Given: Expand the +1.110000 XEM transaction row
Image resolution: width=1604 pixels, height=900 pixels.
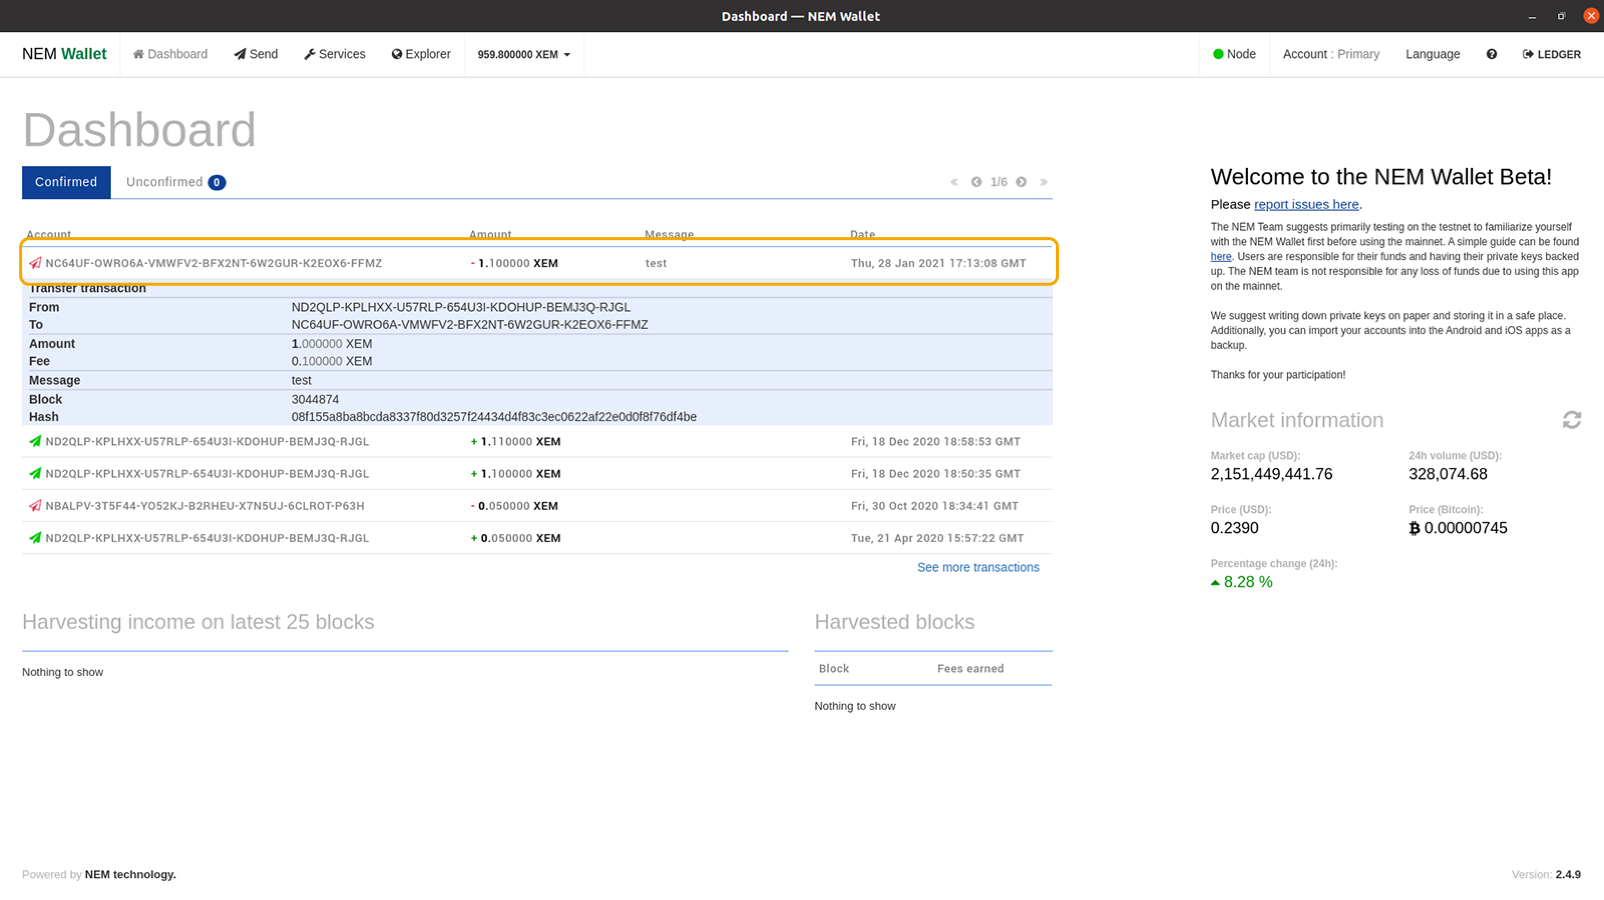Looking at the screenshot, I should 537,441.
